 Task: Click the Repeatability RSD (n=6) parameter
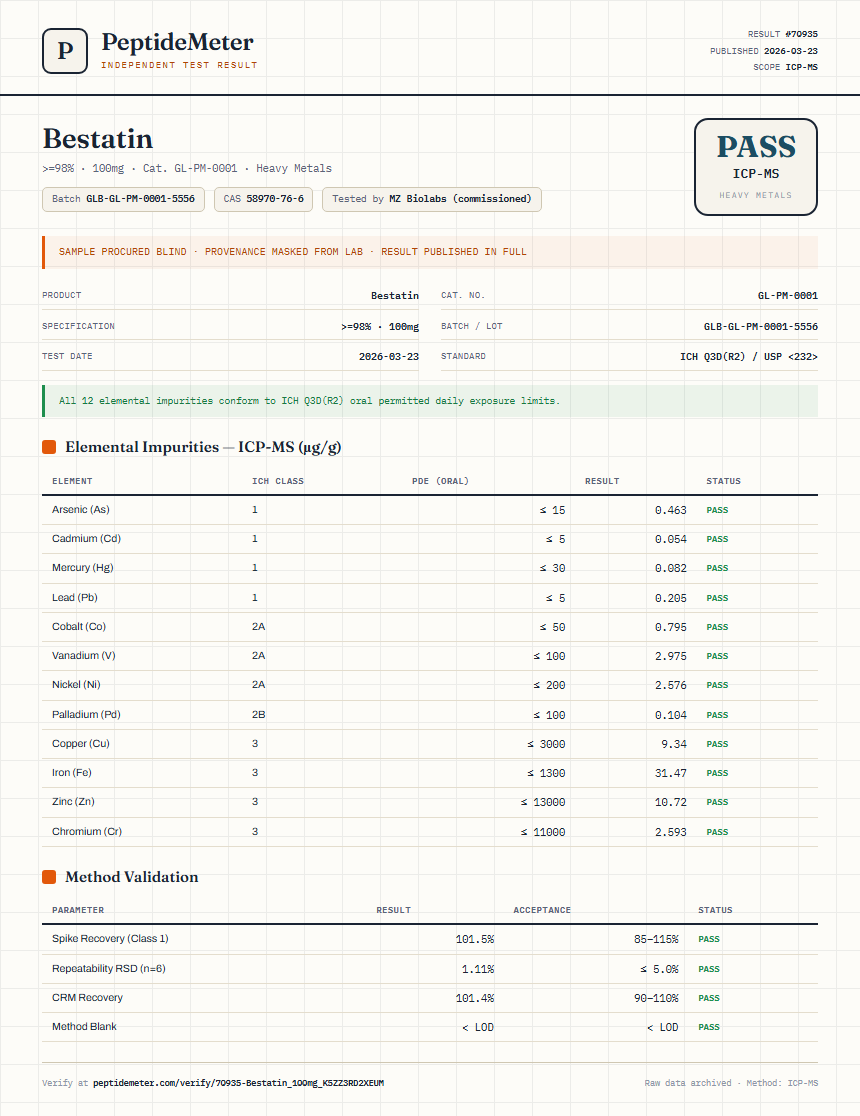click(x=109, y=969)
